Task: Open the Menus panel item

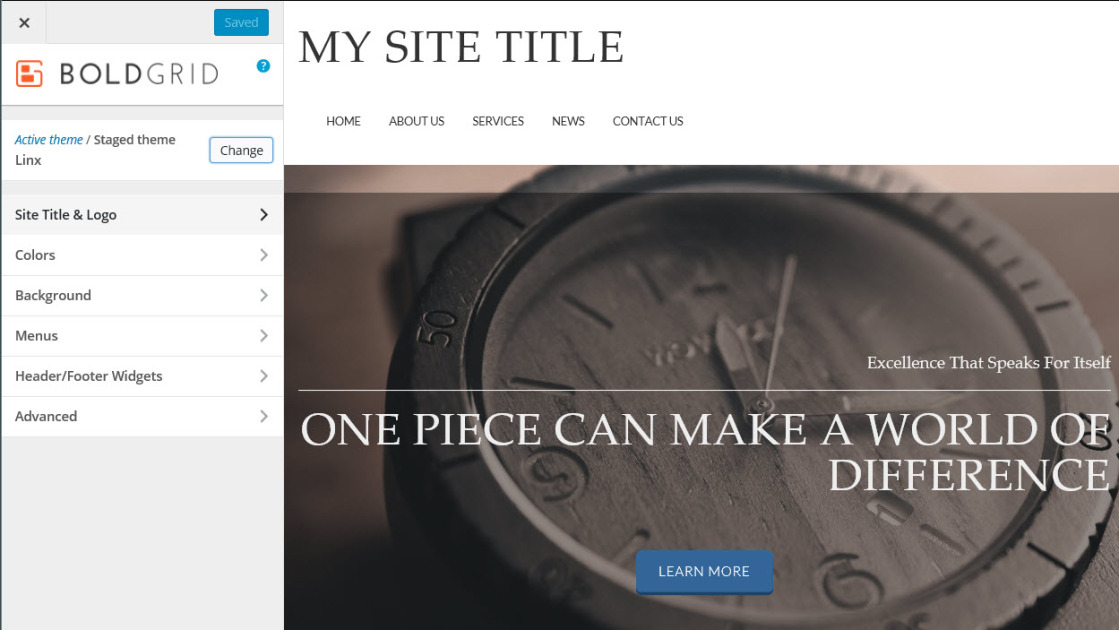Action: tap(143, 336)
